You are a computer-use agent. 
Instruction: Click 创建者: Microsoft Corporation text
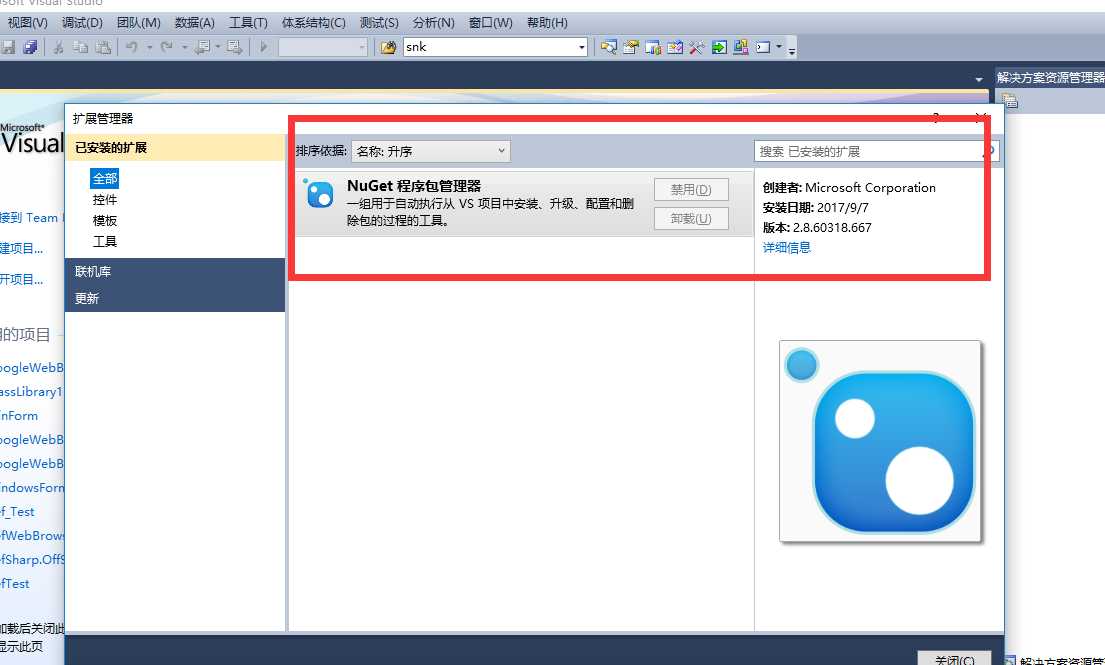tap(849, 187)
